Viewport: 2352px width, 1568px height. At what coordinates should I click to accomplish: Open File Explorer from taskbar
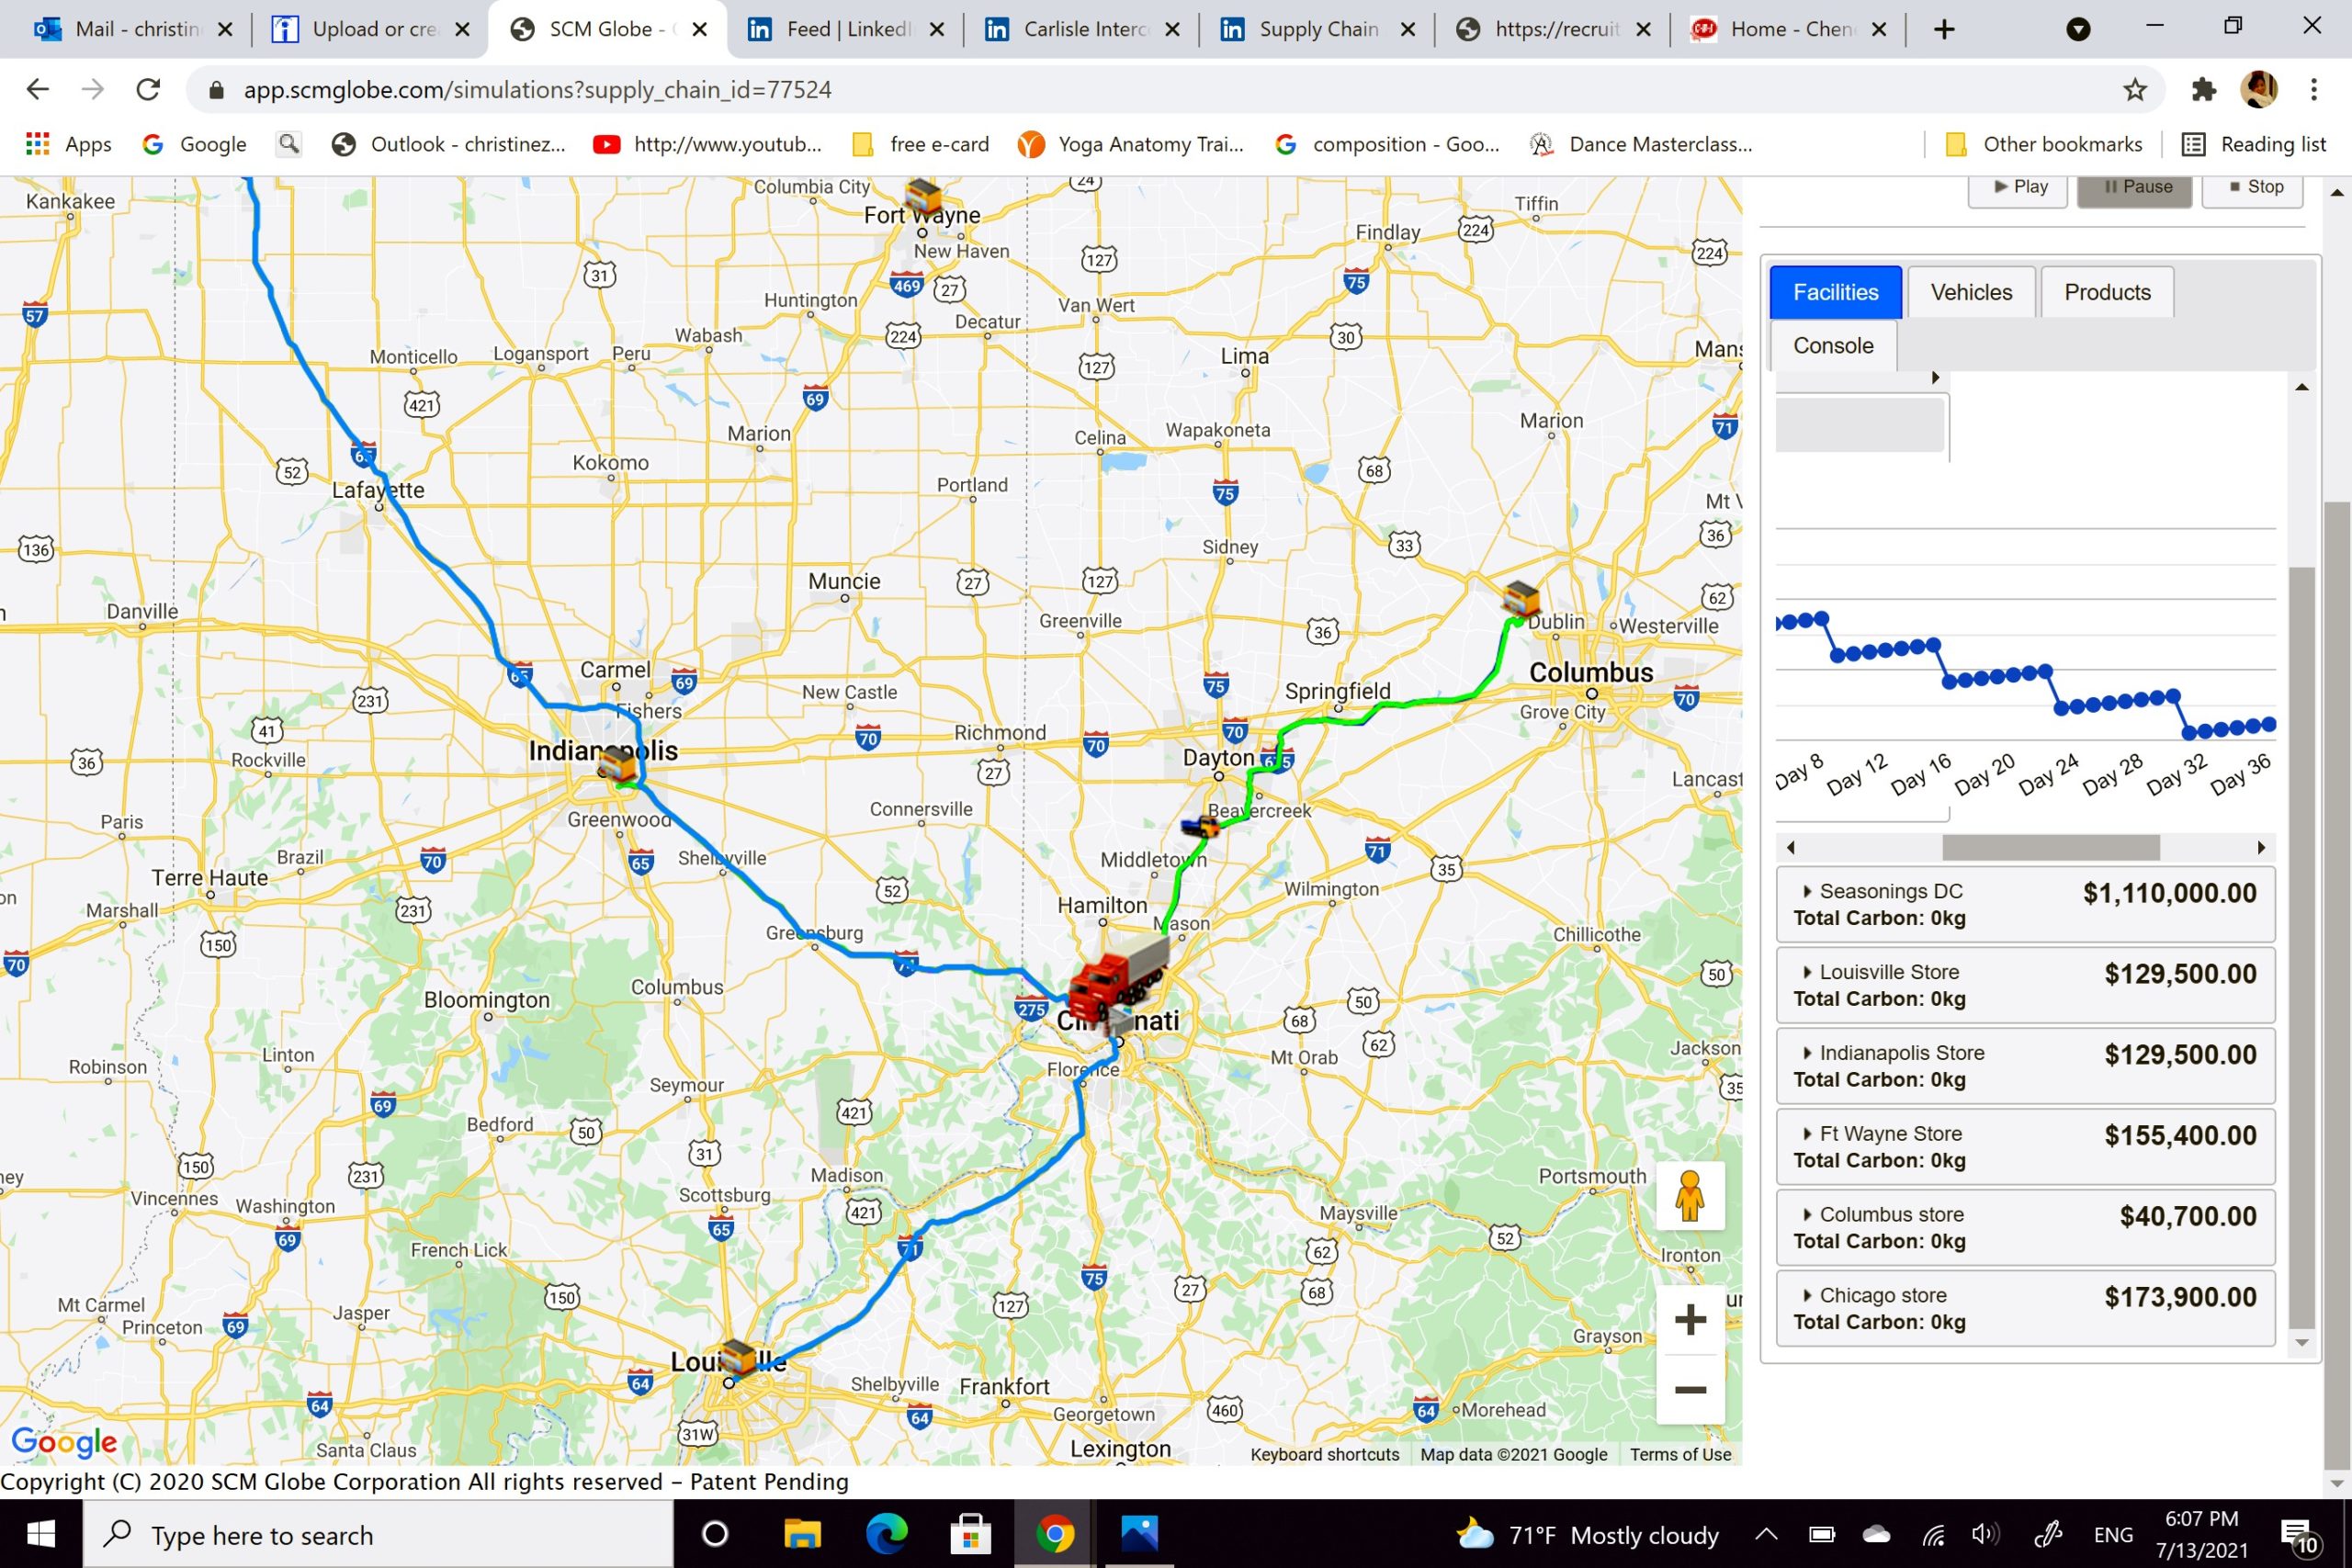802,1534
